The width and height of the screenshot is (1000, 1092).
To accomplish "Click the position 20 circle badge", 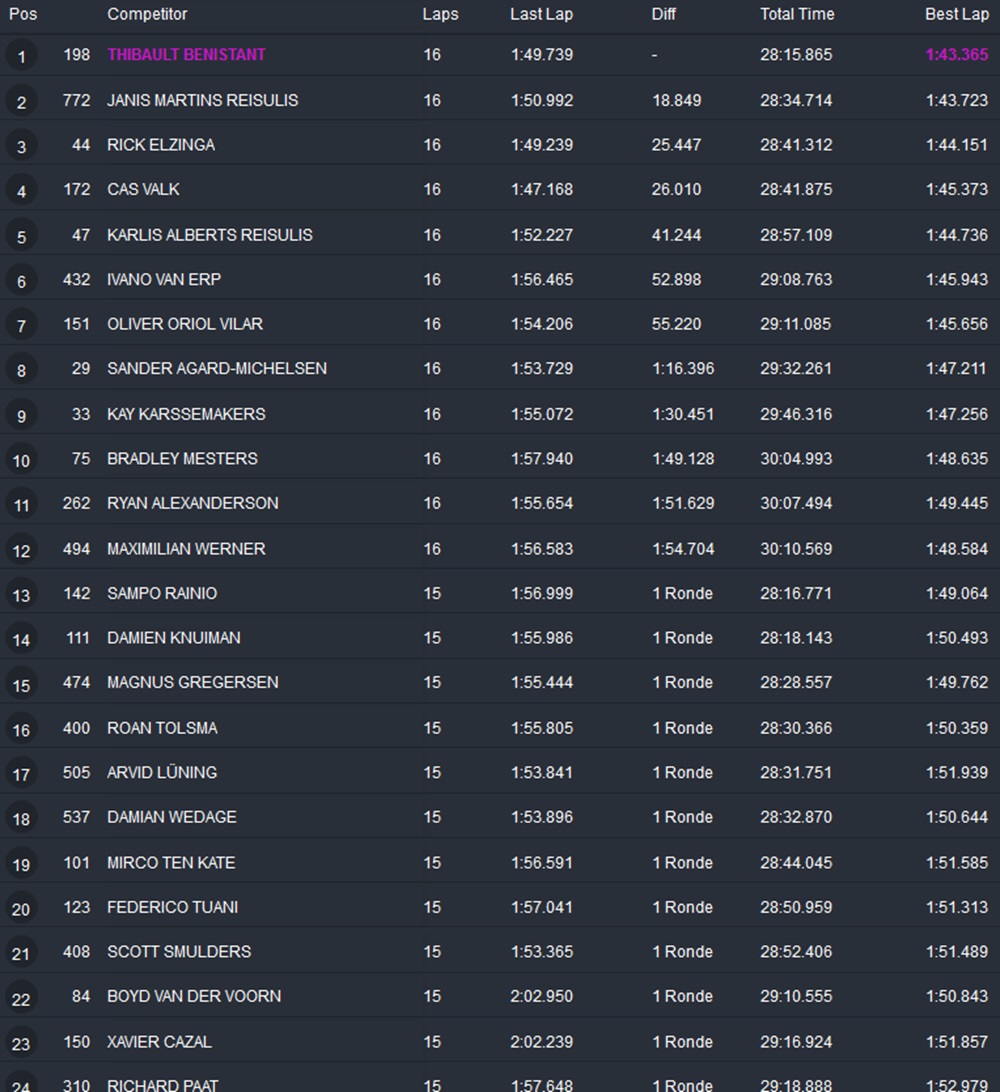I will (x=21, y=909).
